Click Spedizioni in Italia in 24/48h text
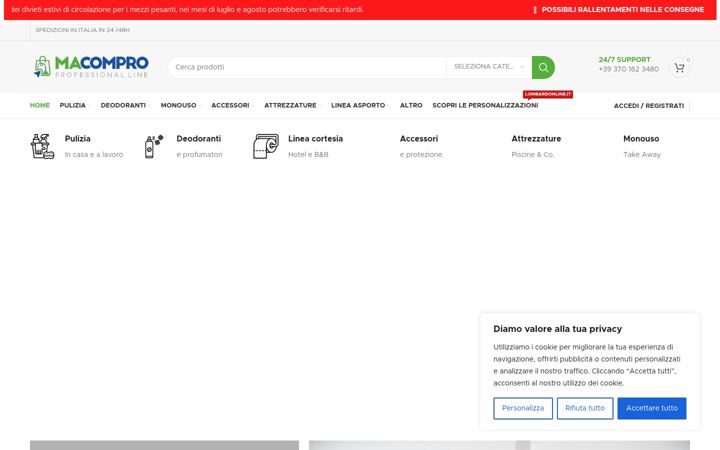This screenshot has width=720, height=450. tap(83, 30)
